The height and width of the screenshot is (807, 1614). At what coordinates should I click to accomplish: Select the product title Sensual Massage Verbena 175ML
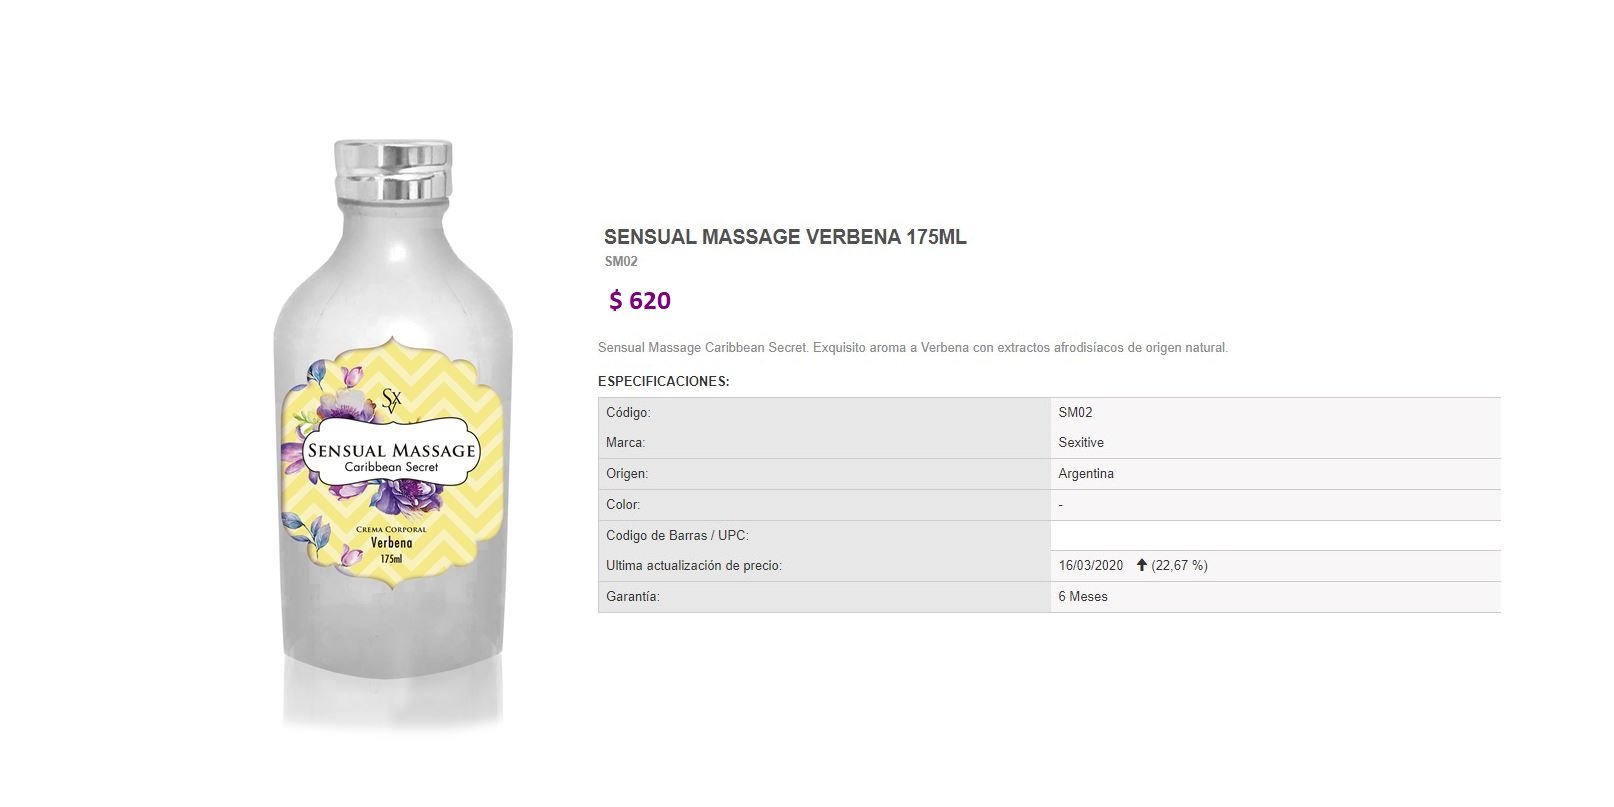coord(785,237)
